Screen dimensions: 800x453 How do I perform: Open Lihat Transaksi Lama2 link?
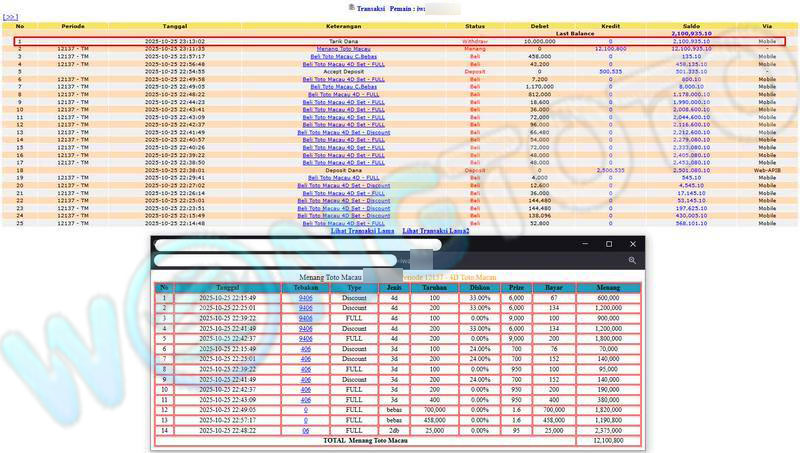[435, 231]
